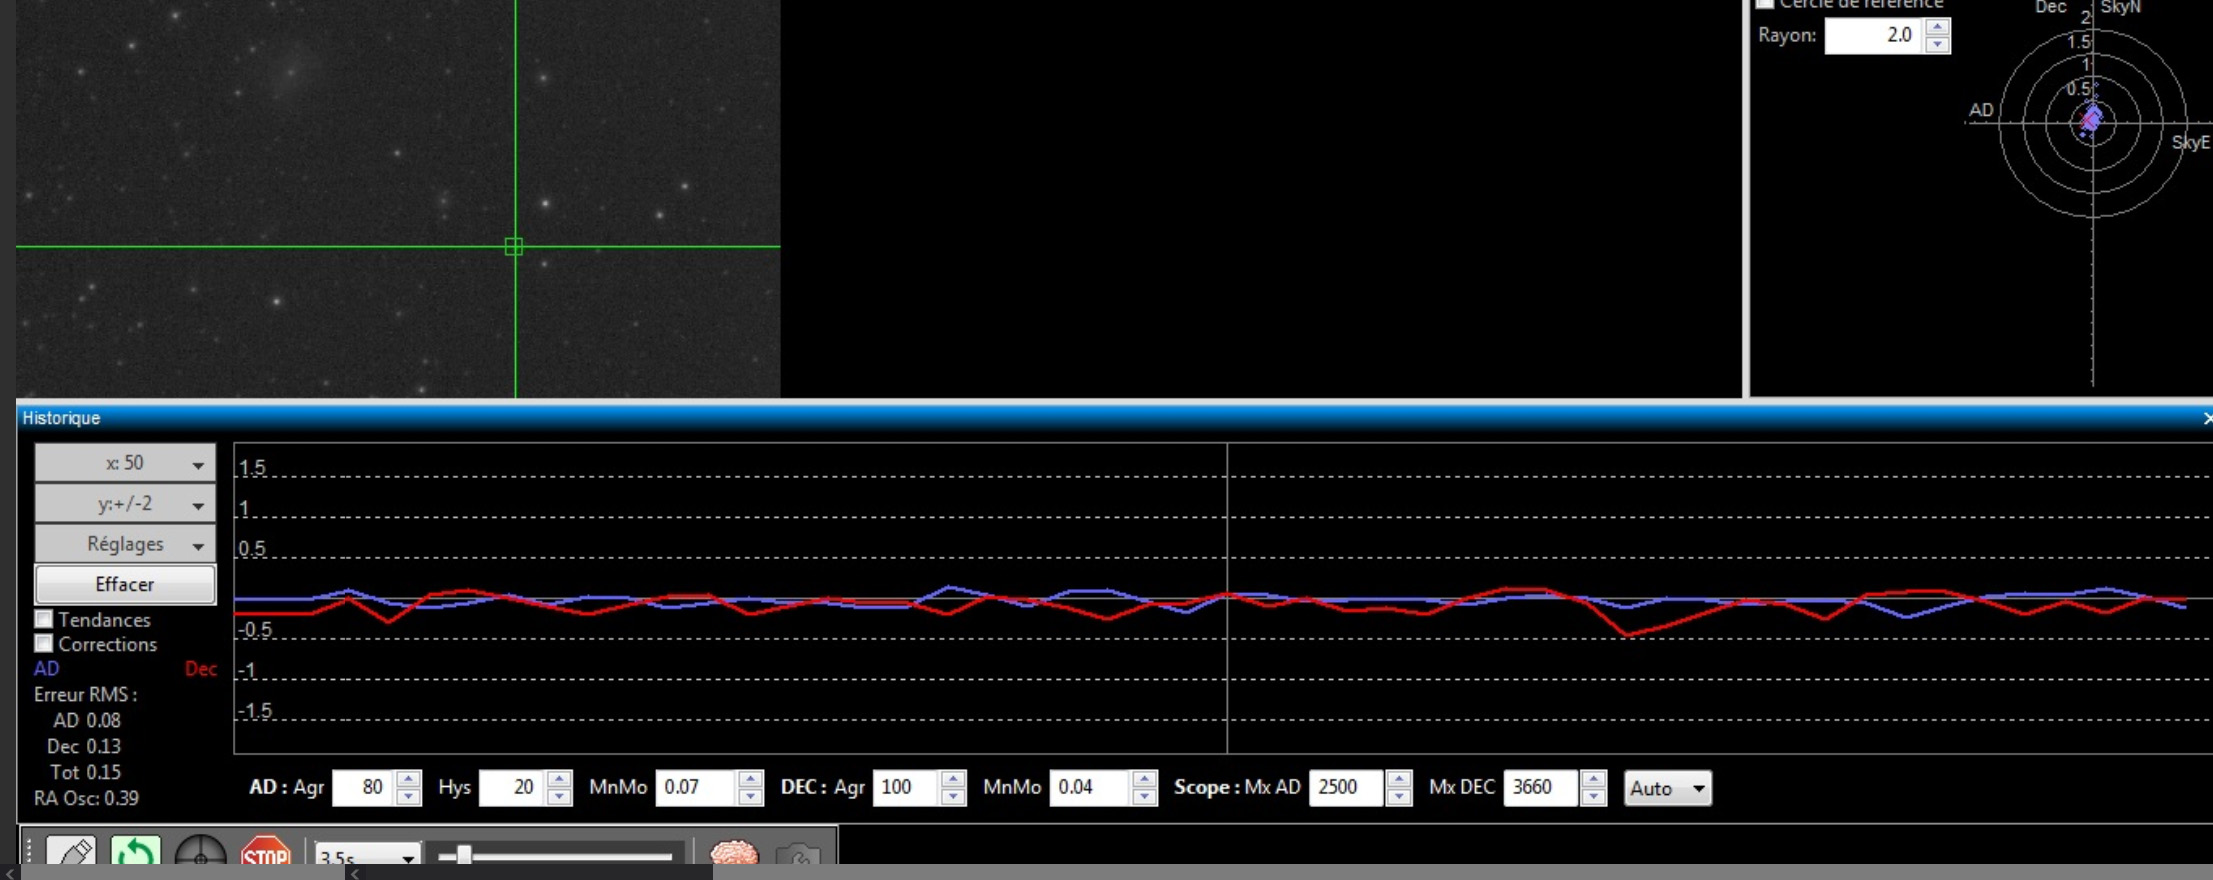Click the USB connect equipment icon
This screenshot has height=880, width=2213.
pos(71,855)
